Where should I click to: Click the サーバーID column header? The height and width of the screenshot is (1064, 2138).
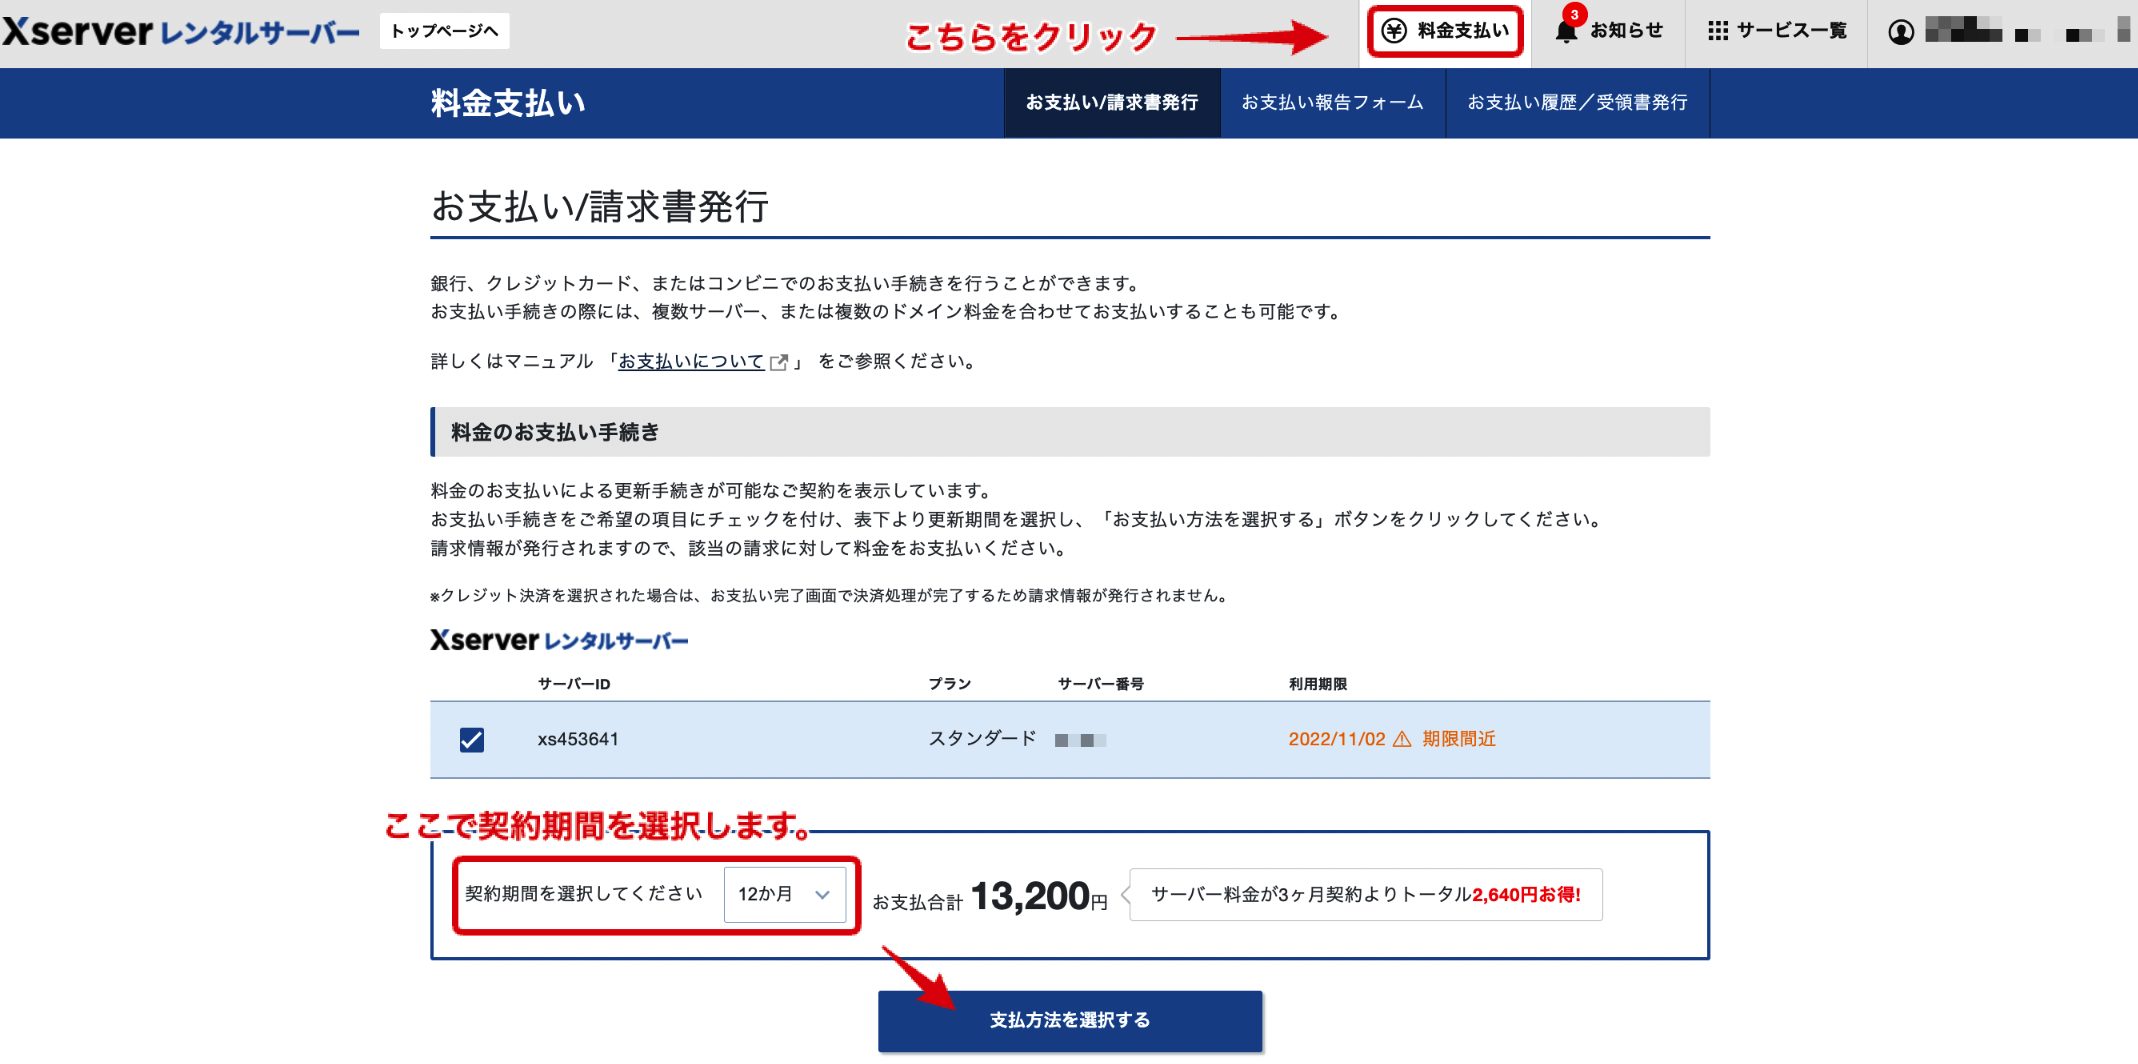tap(574, 684)
